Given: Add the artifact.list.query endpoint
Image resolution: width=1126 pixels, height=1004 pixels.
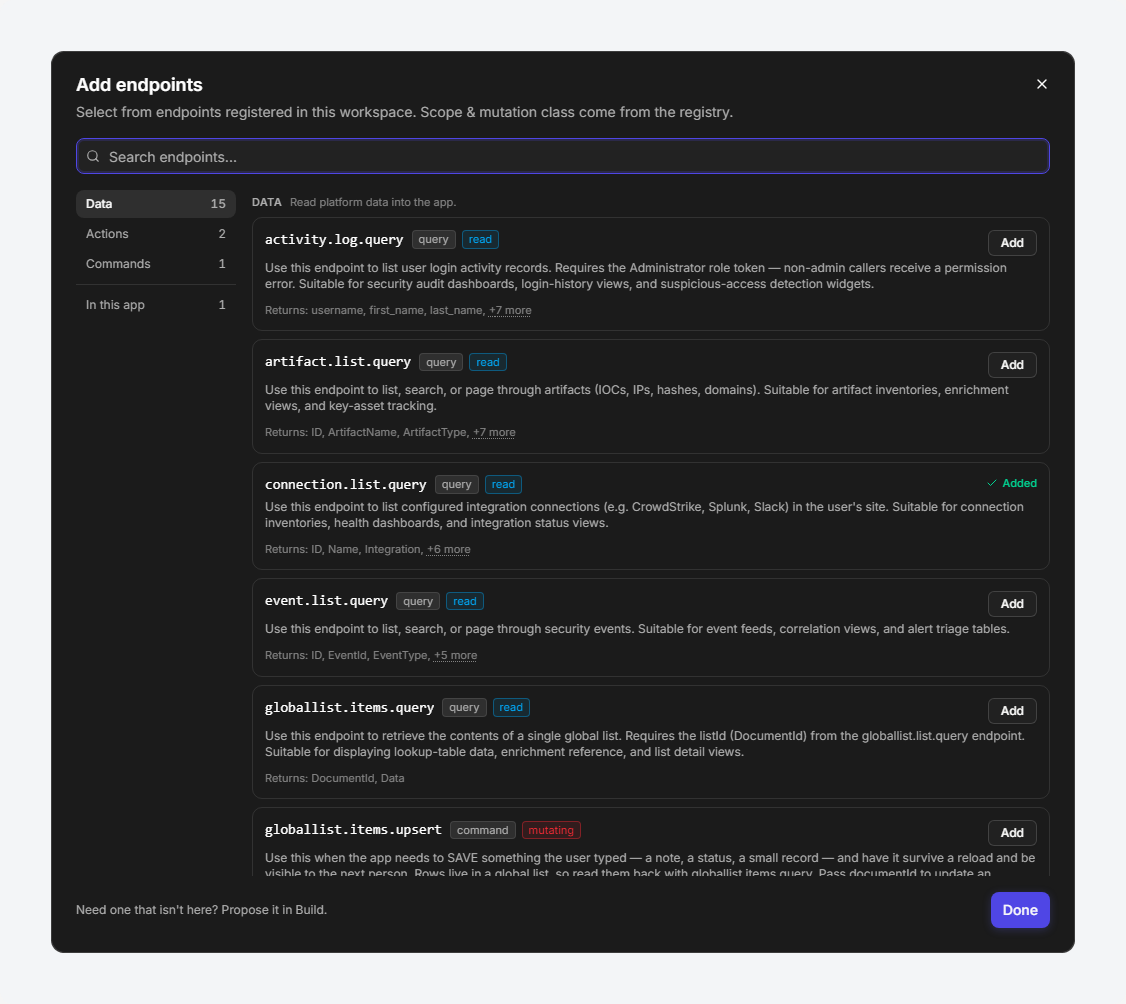Looking at the screenshot, I should coord(1012,365).
